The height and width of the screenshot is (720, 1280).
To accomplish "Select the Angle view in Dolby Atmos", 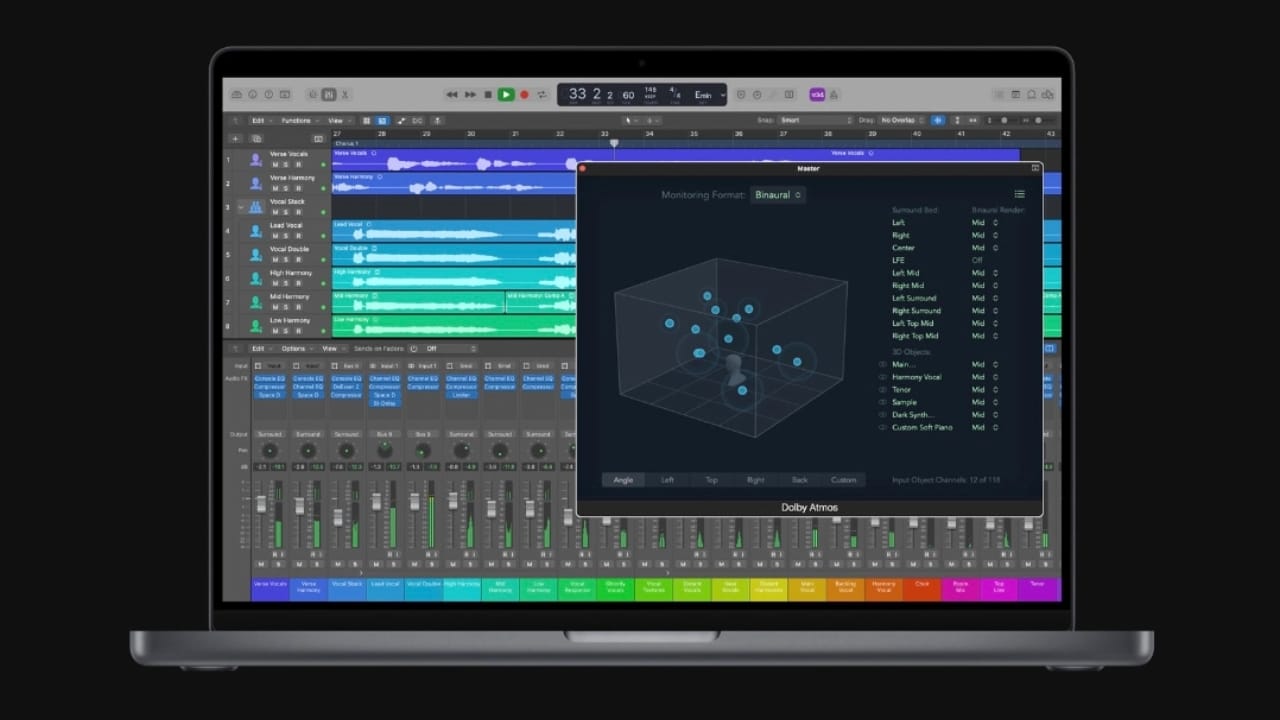I will pyautogui.click(x=623, y=480).
